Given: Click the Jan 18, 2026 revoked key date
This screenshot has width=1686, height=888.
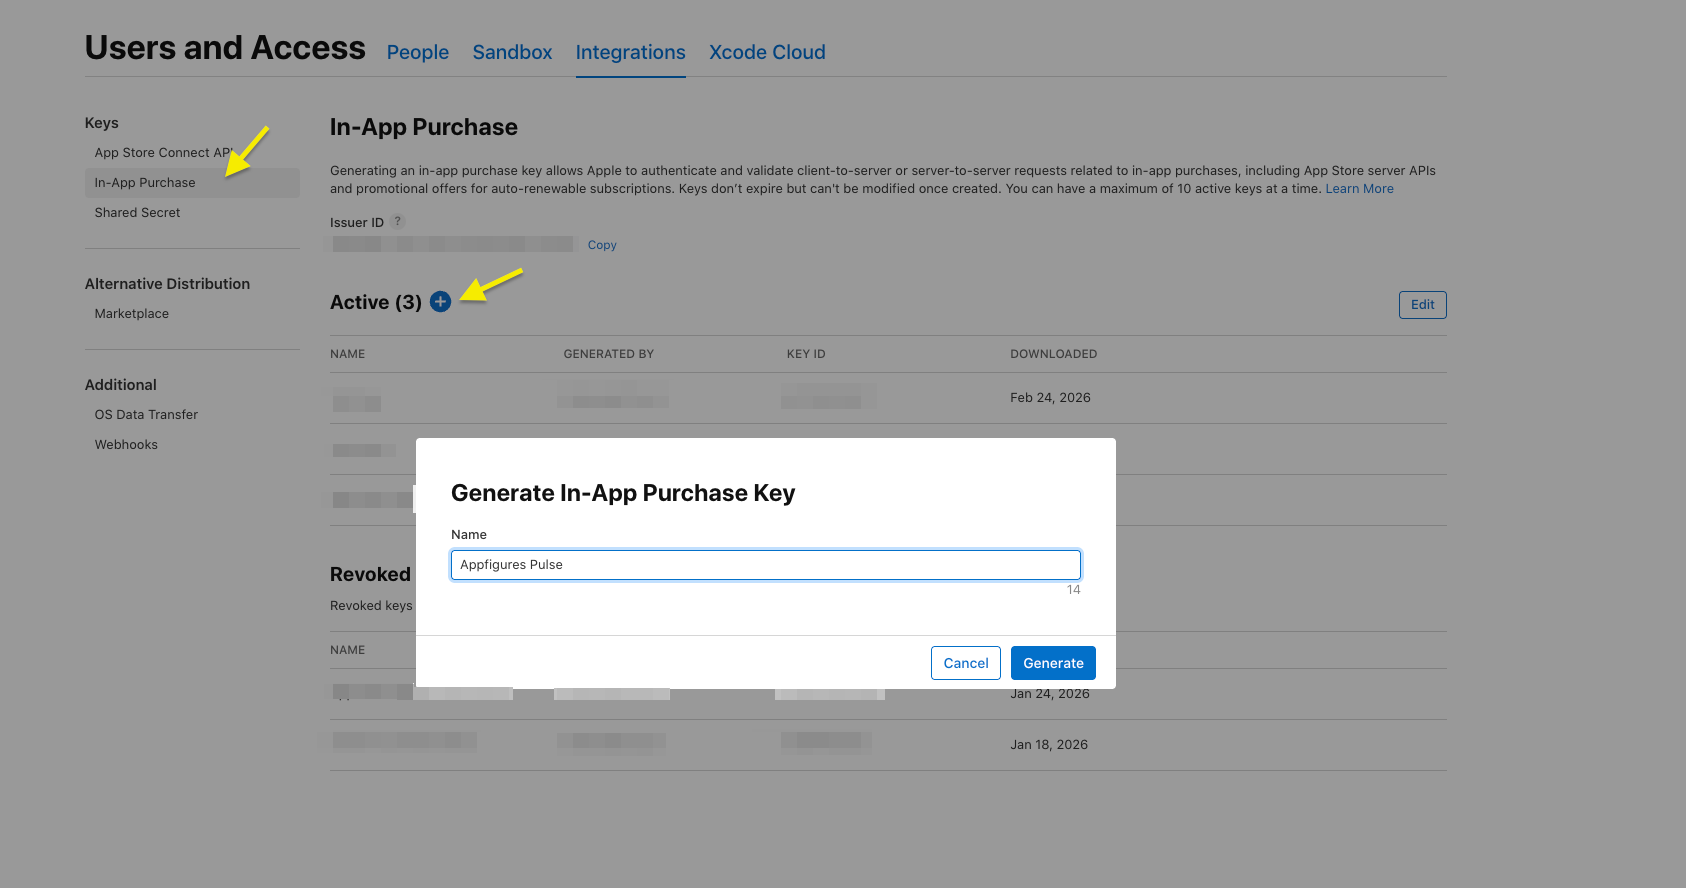Looking at the screenshot, I should (x=1049, y=745).
